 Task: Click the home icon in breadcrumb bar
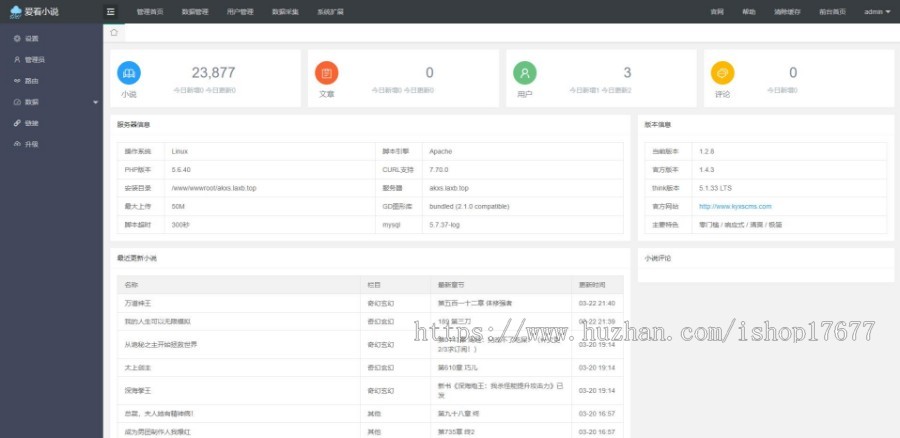tap(114, 33)
